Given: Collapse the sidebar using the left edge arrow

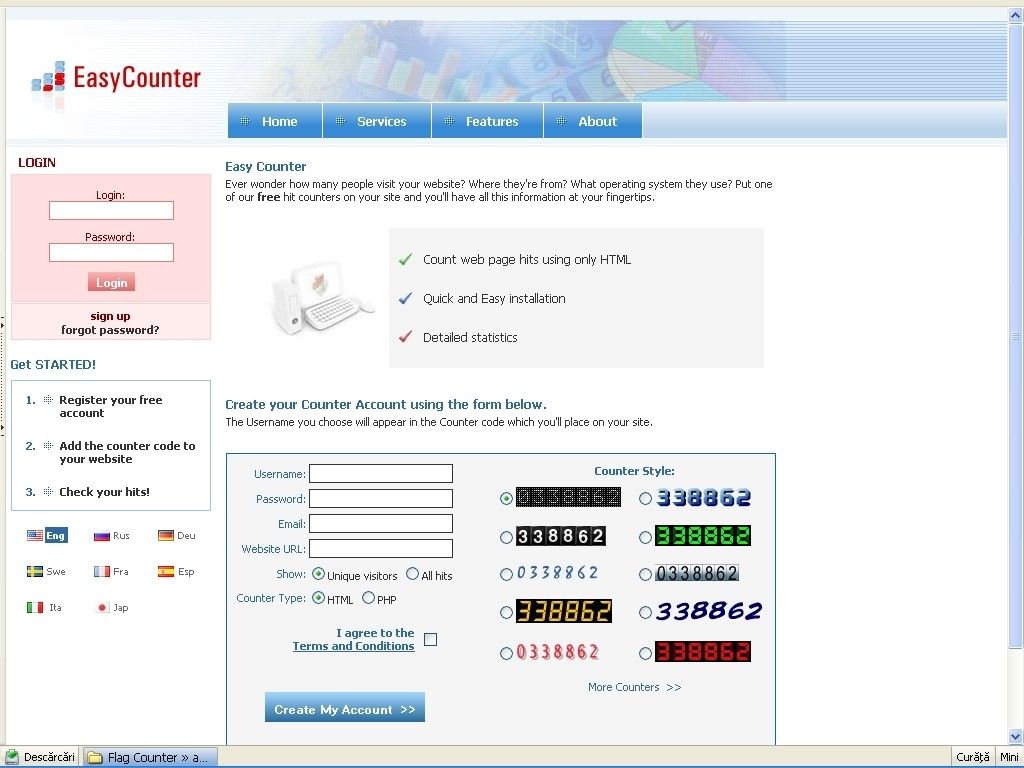Looking at the screenshot, I should pos(4,324).
